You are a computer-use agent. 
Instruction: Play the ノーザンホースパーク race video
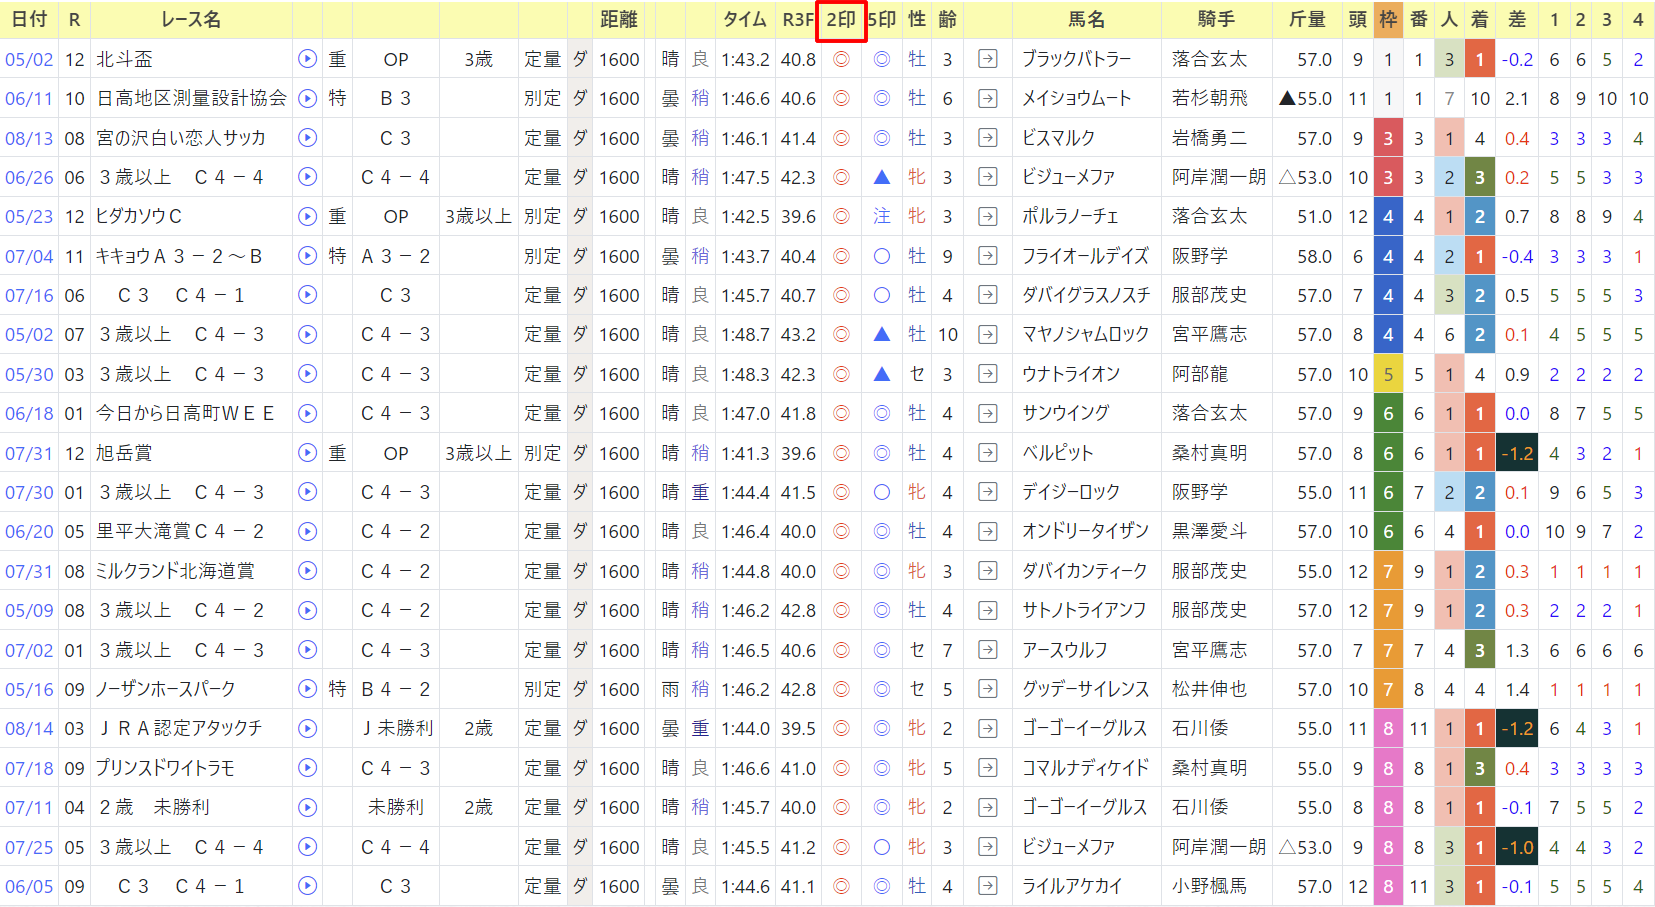[x=307, y=689]
